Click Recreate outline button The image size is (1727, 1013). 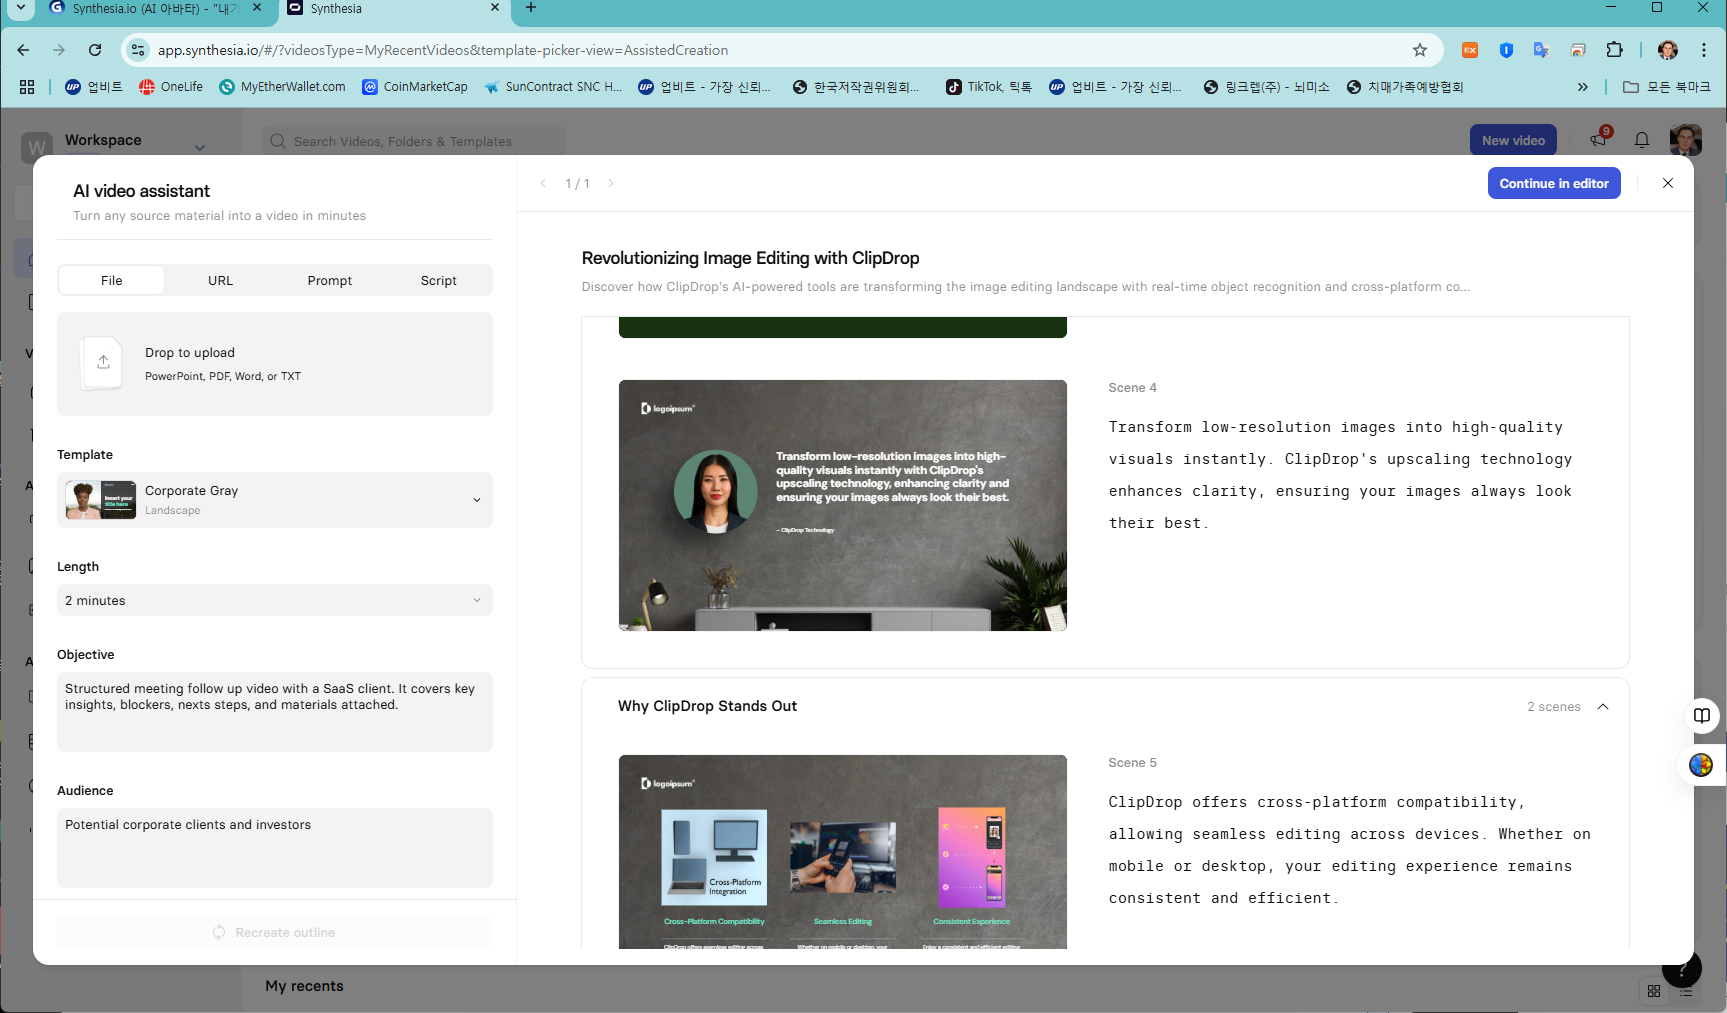pos(275,932)
